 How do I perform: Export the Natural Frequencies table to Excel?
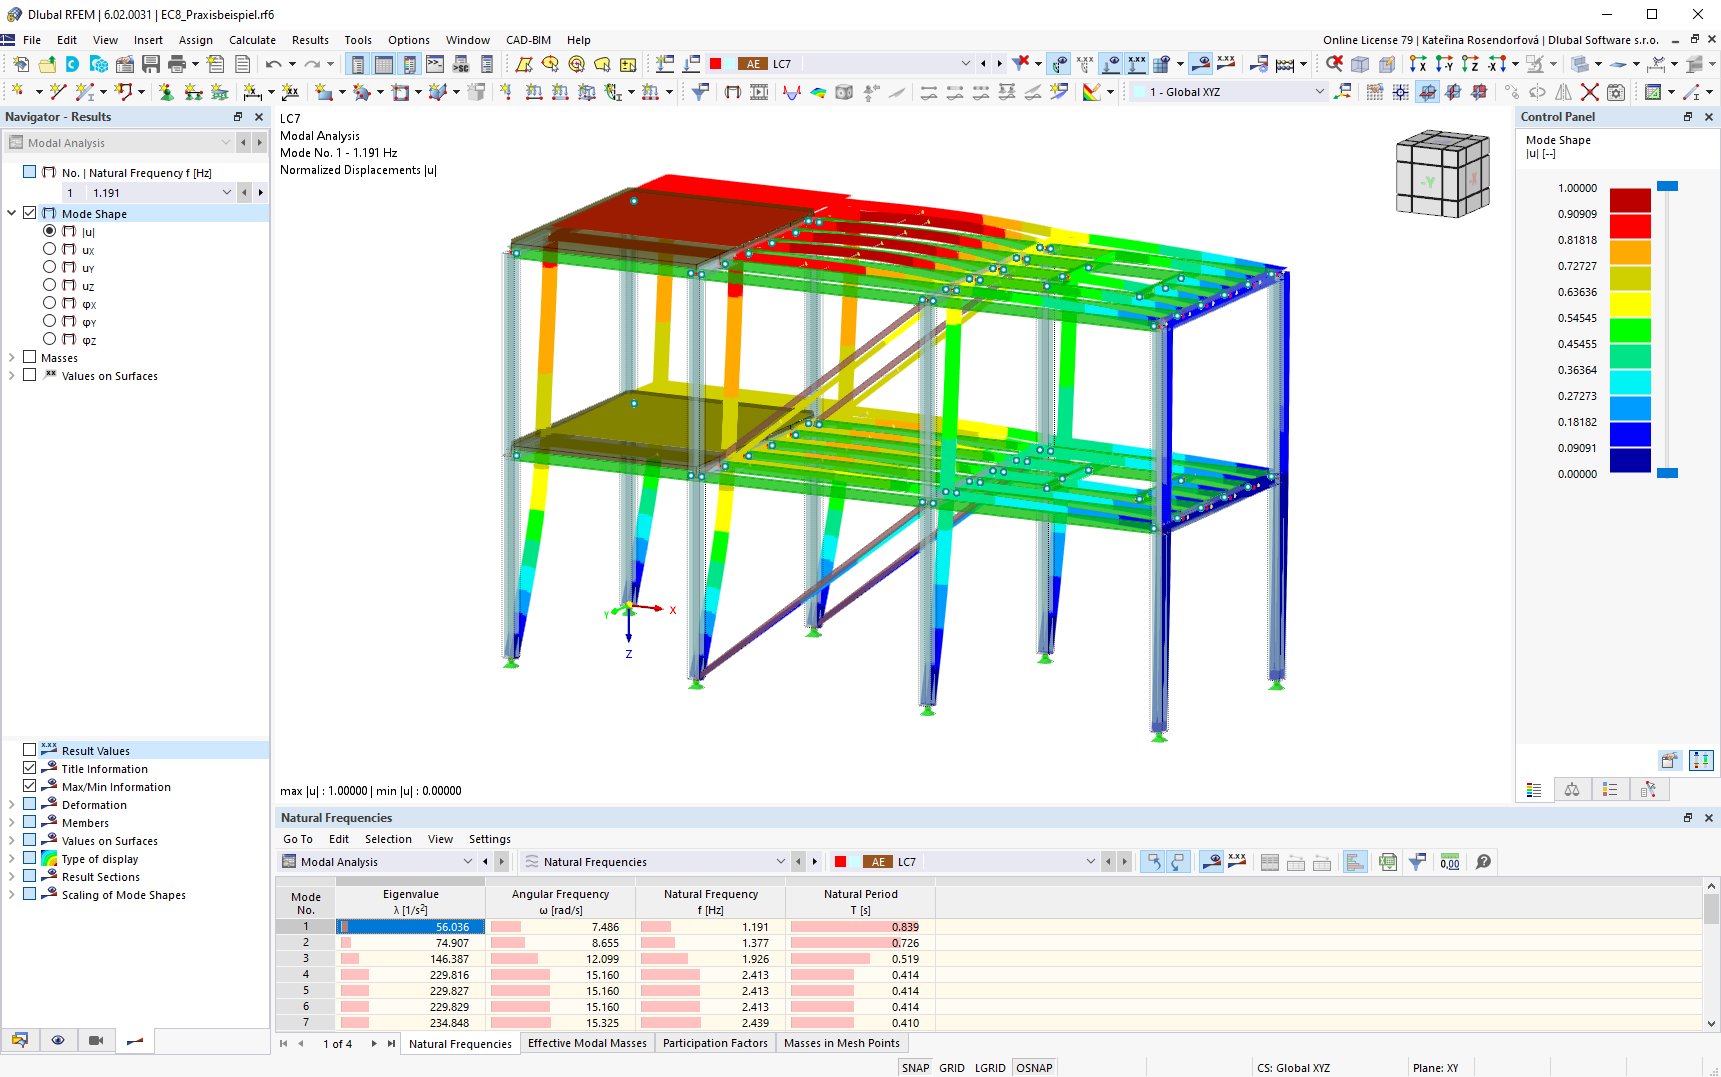click(1388, 861)
